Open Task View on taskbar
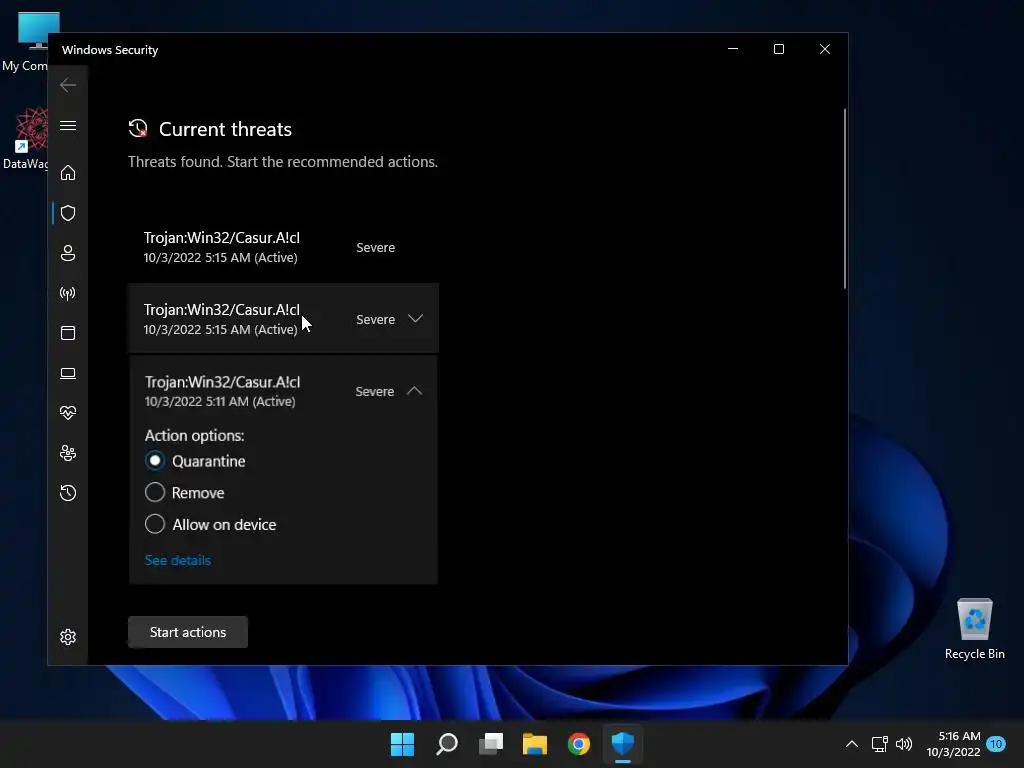Image resolution: width=1024 pixels, height=768 pixels. point(491,744)
